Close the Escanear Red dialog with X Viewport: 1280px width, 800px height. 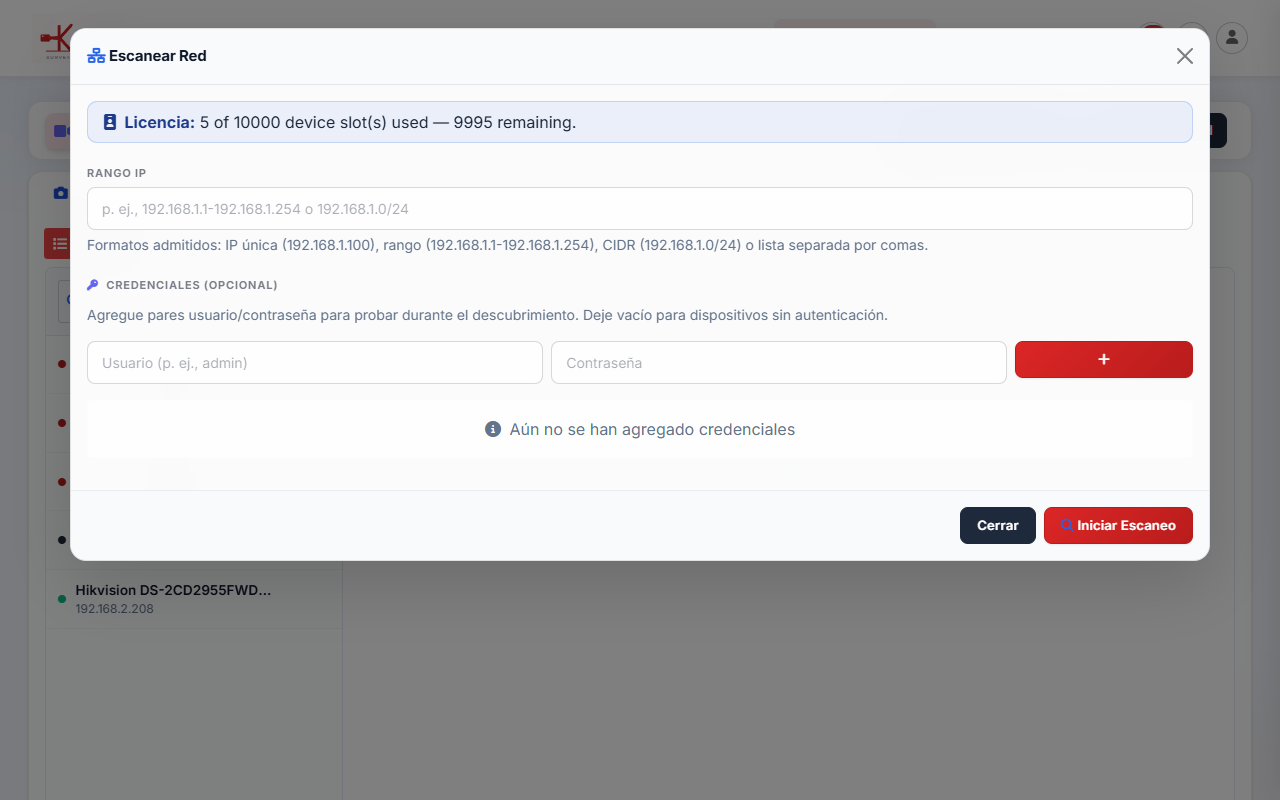pos(1185,56)
